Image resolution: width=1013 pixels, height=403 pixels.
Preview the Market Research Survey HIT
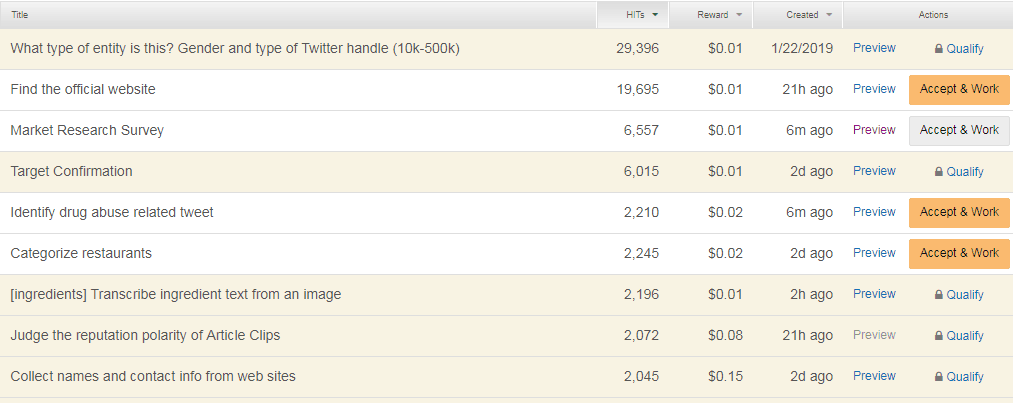click(x=874, y=130)
